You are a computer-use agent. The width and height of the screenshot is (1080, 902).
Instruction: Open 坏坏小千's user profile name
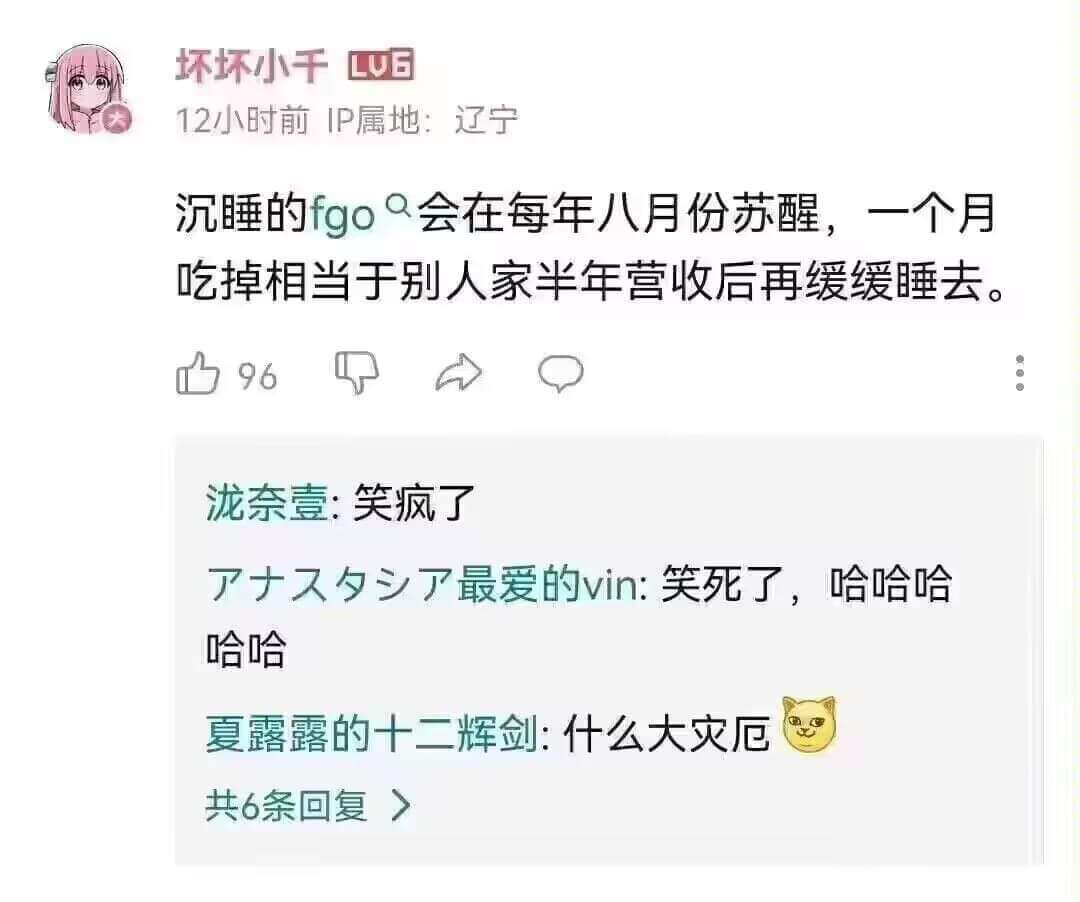pos(251,68)
